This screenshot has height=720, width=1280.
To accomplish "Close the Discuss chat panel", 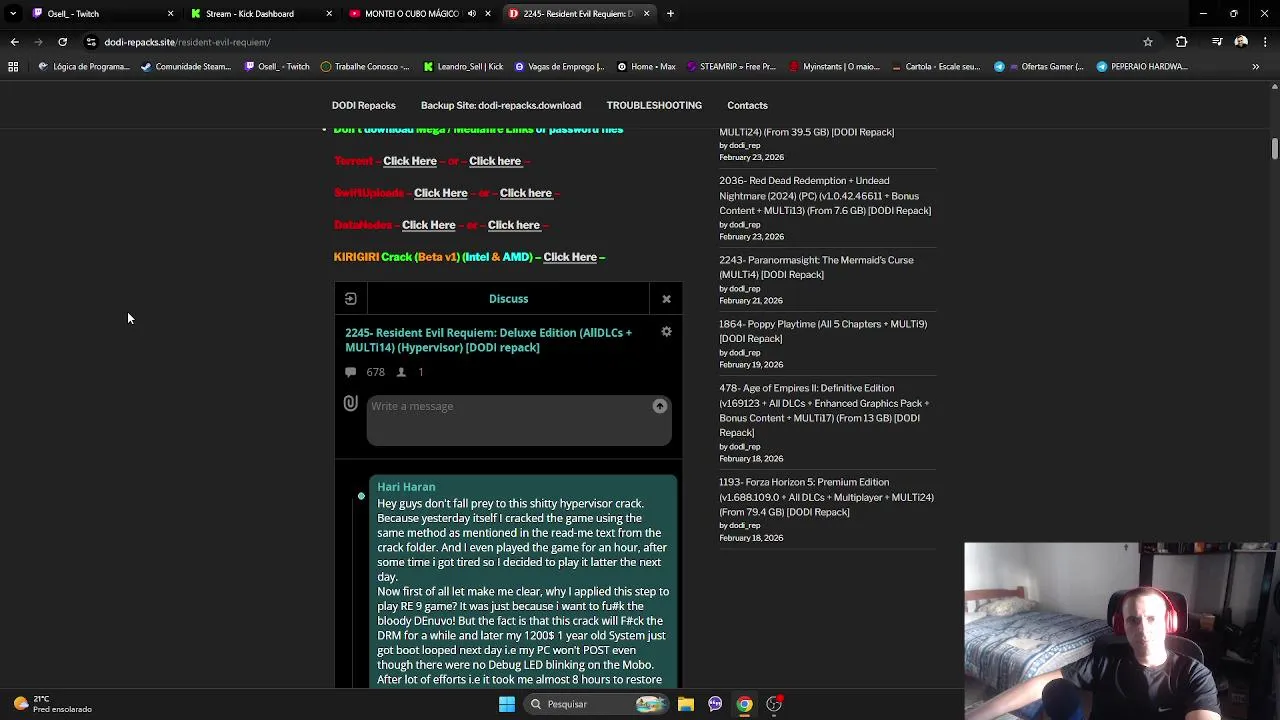I will click(666, 298).
